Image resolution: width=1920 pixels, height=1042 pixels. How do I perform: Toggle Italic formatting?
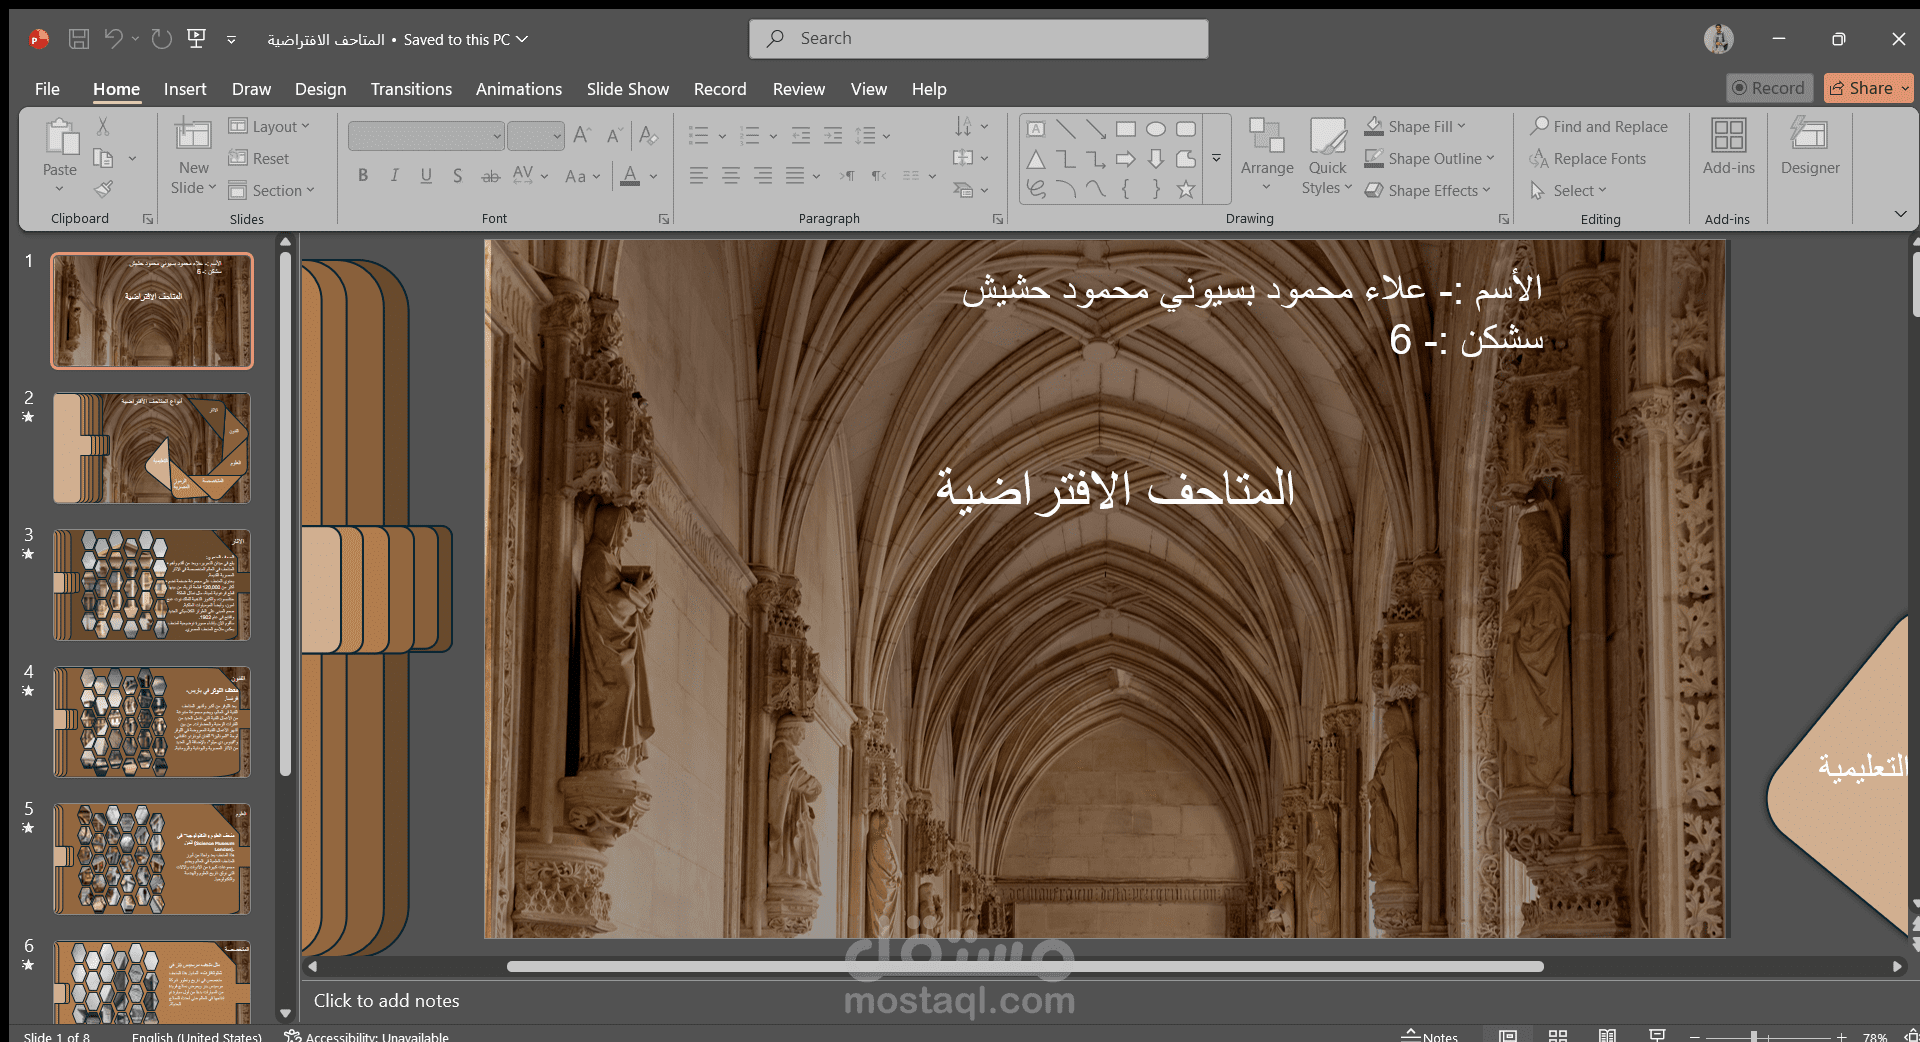pos(394,176)
